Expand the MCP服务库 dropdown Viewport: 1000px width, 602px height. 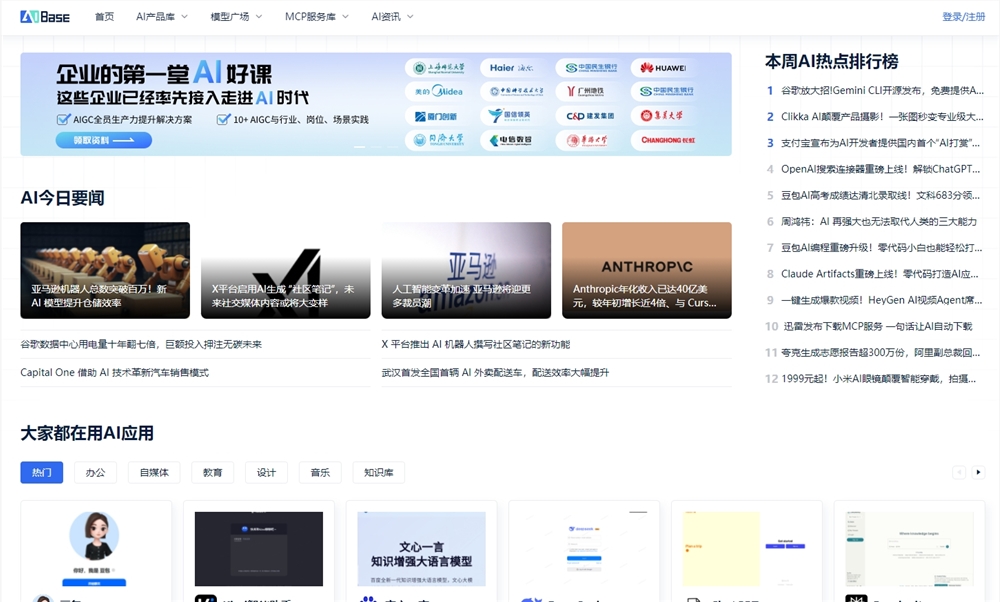pyautogui.click(x=313, y=16)
